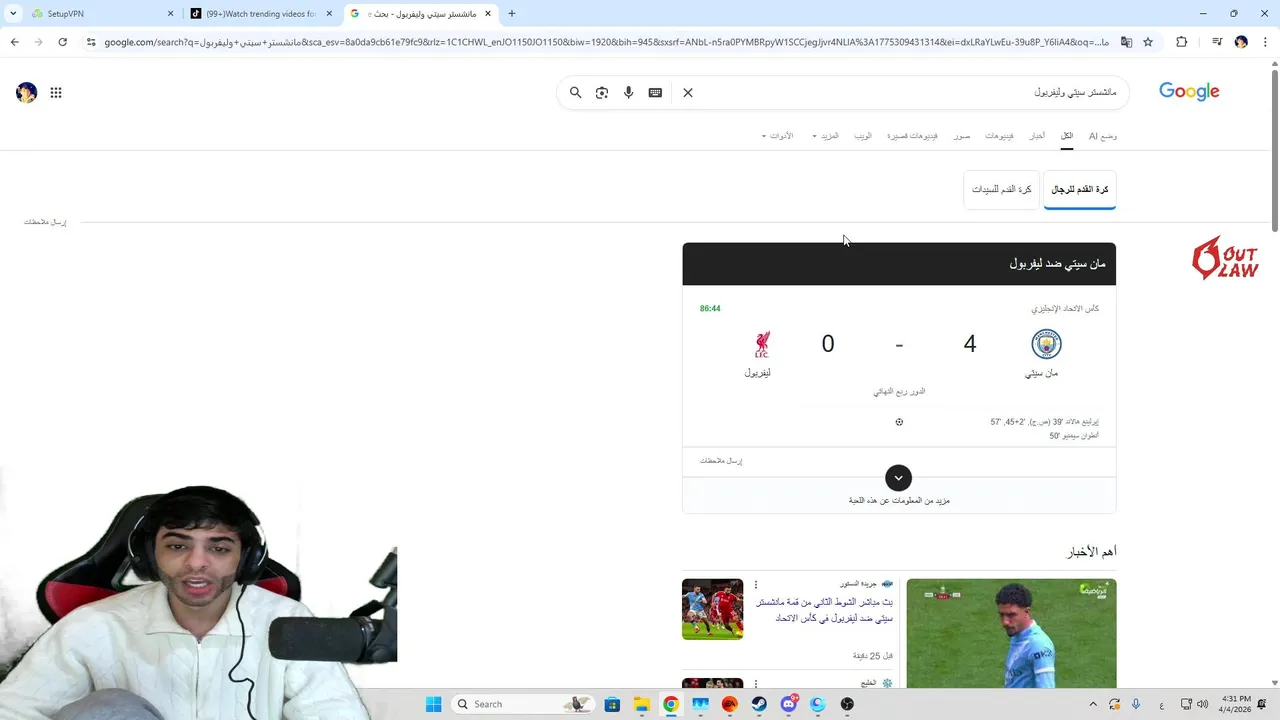Close the TikTok tab
The height and width of the screenshot is (720, 1280).
coord(329,14)
